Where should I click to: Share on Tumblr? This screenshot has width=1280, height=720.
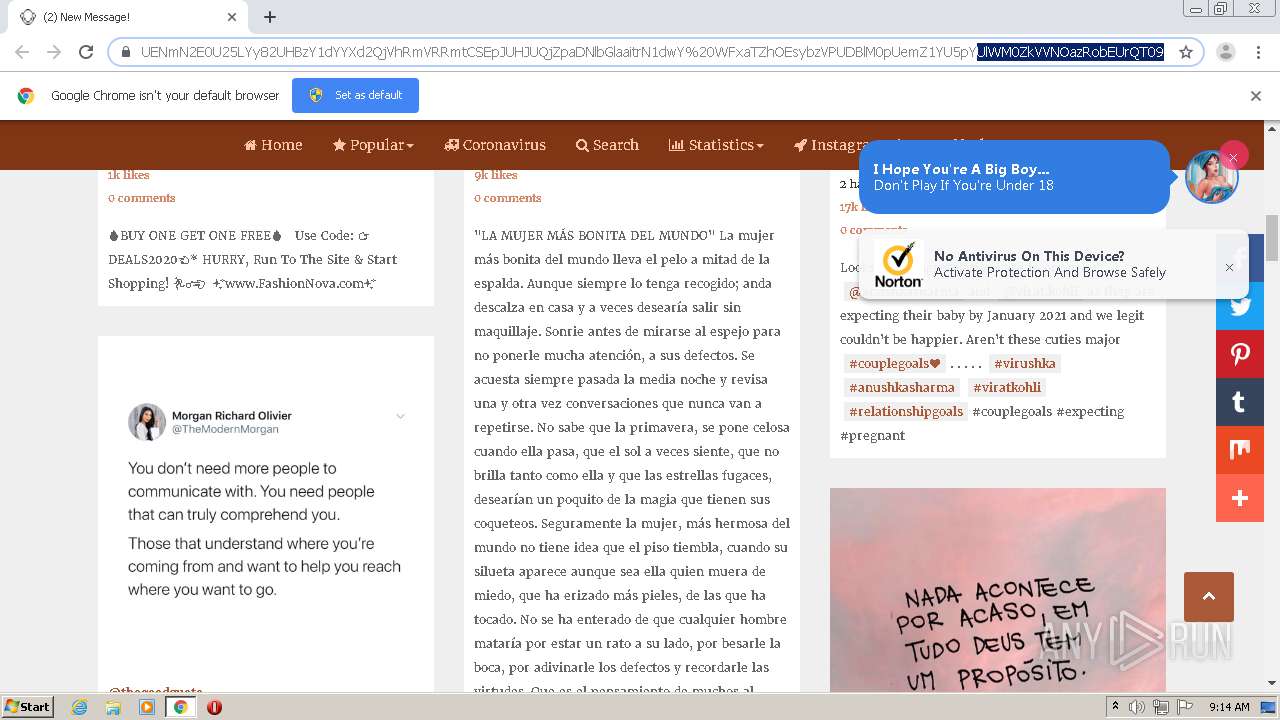pos(1240,402)
